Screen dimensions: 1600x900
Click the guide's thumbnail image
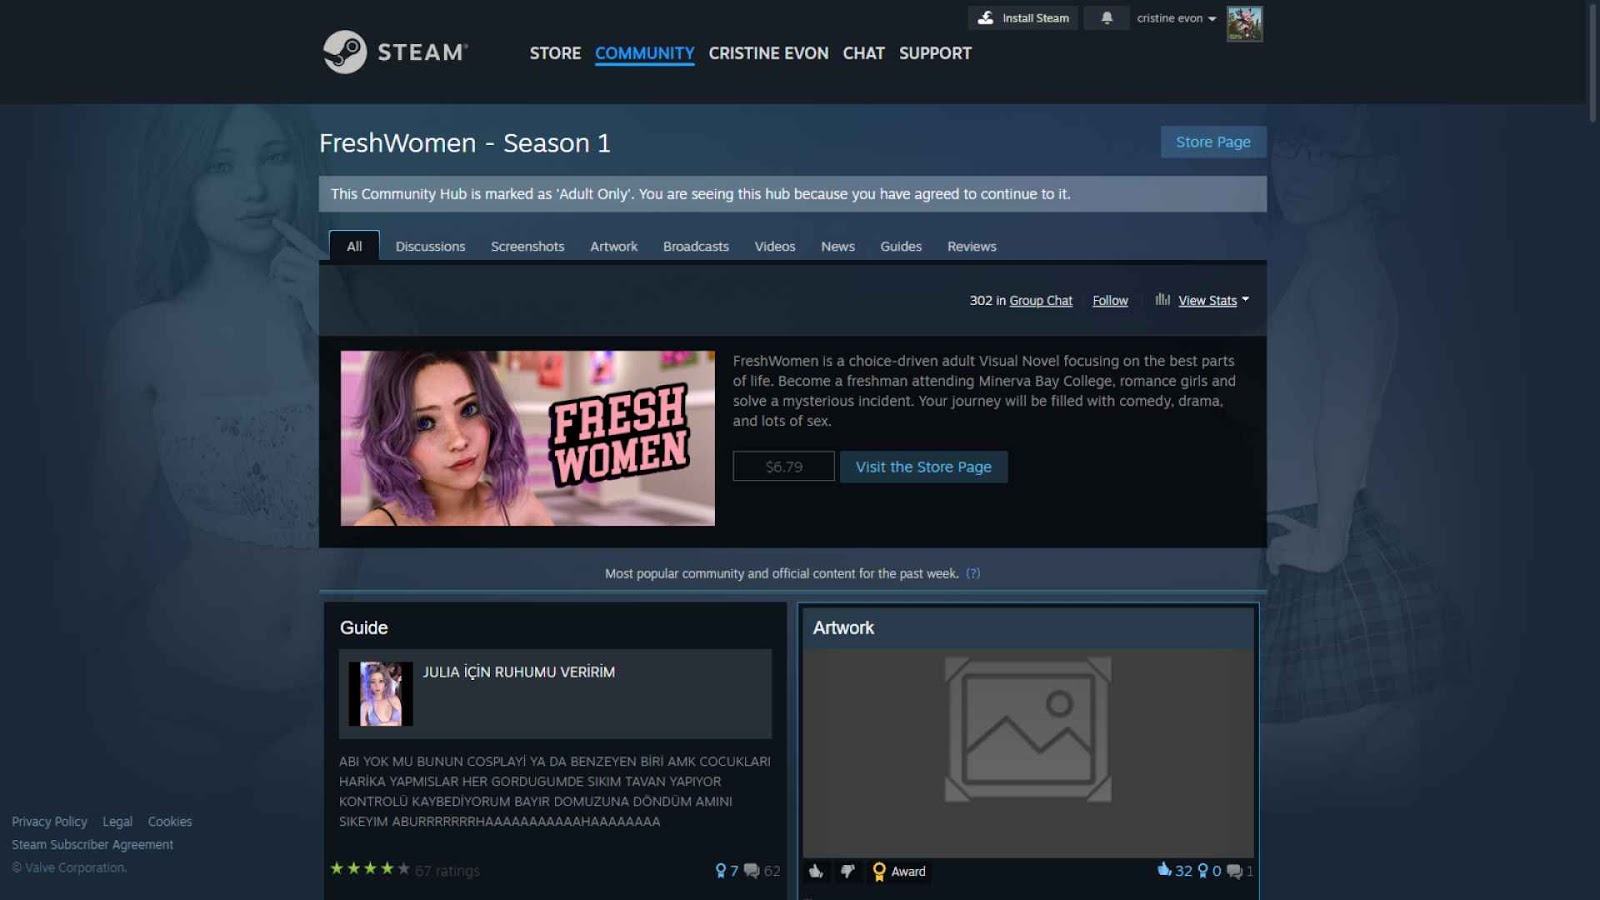coord(381,694)
